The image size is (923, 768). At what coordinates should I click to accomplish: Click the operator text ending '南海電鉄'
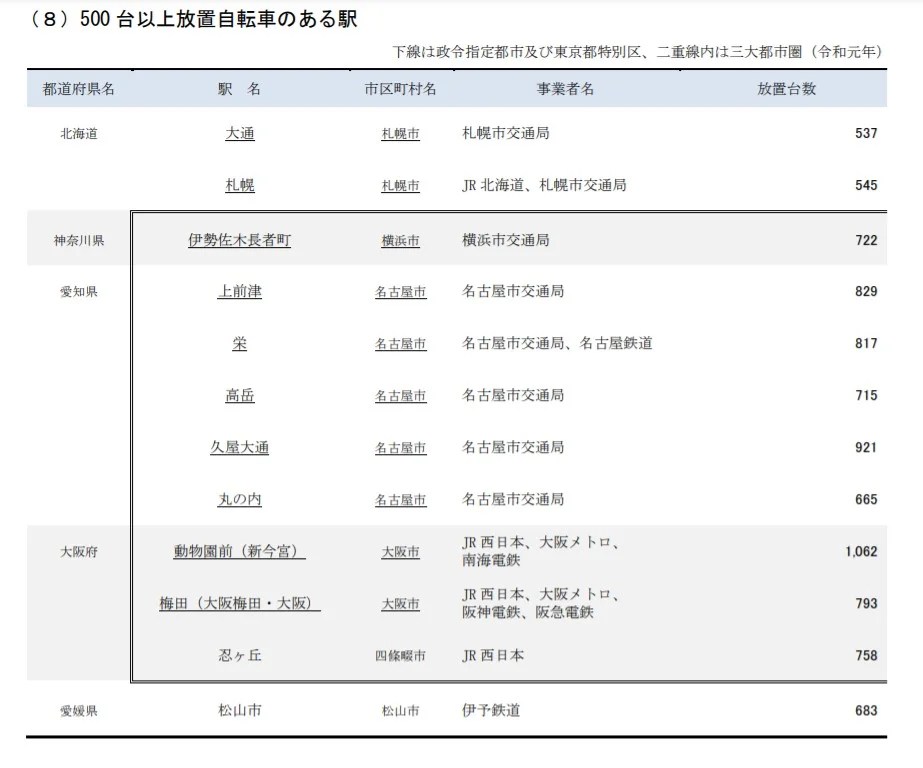(540, 551)
